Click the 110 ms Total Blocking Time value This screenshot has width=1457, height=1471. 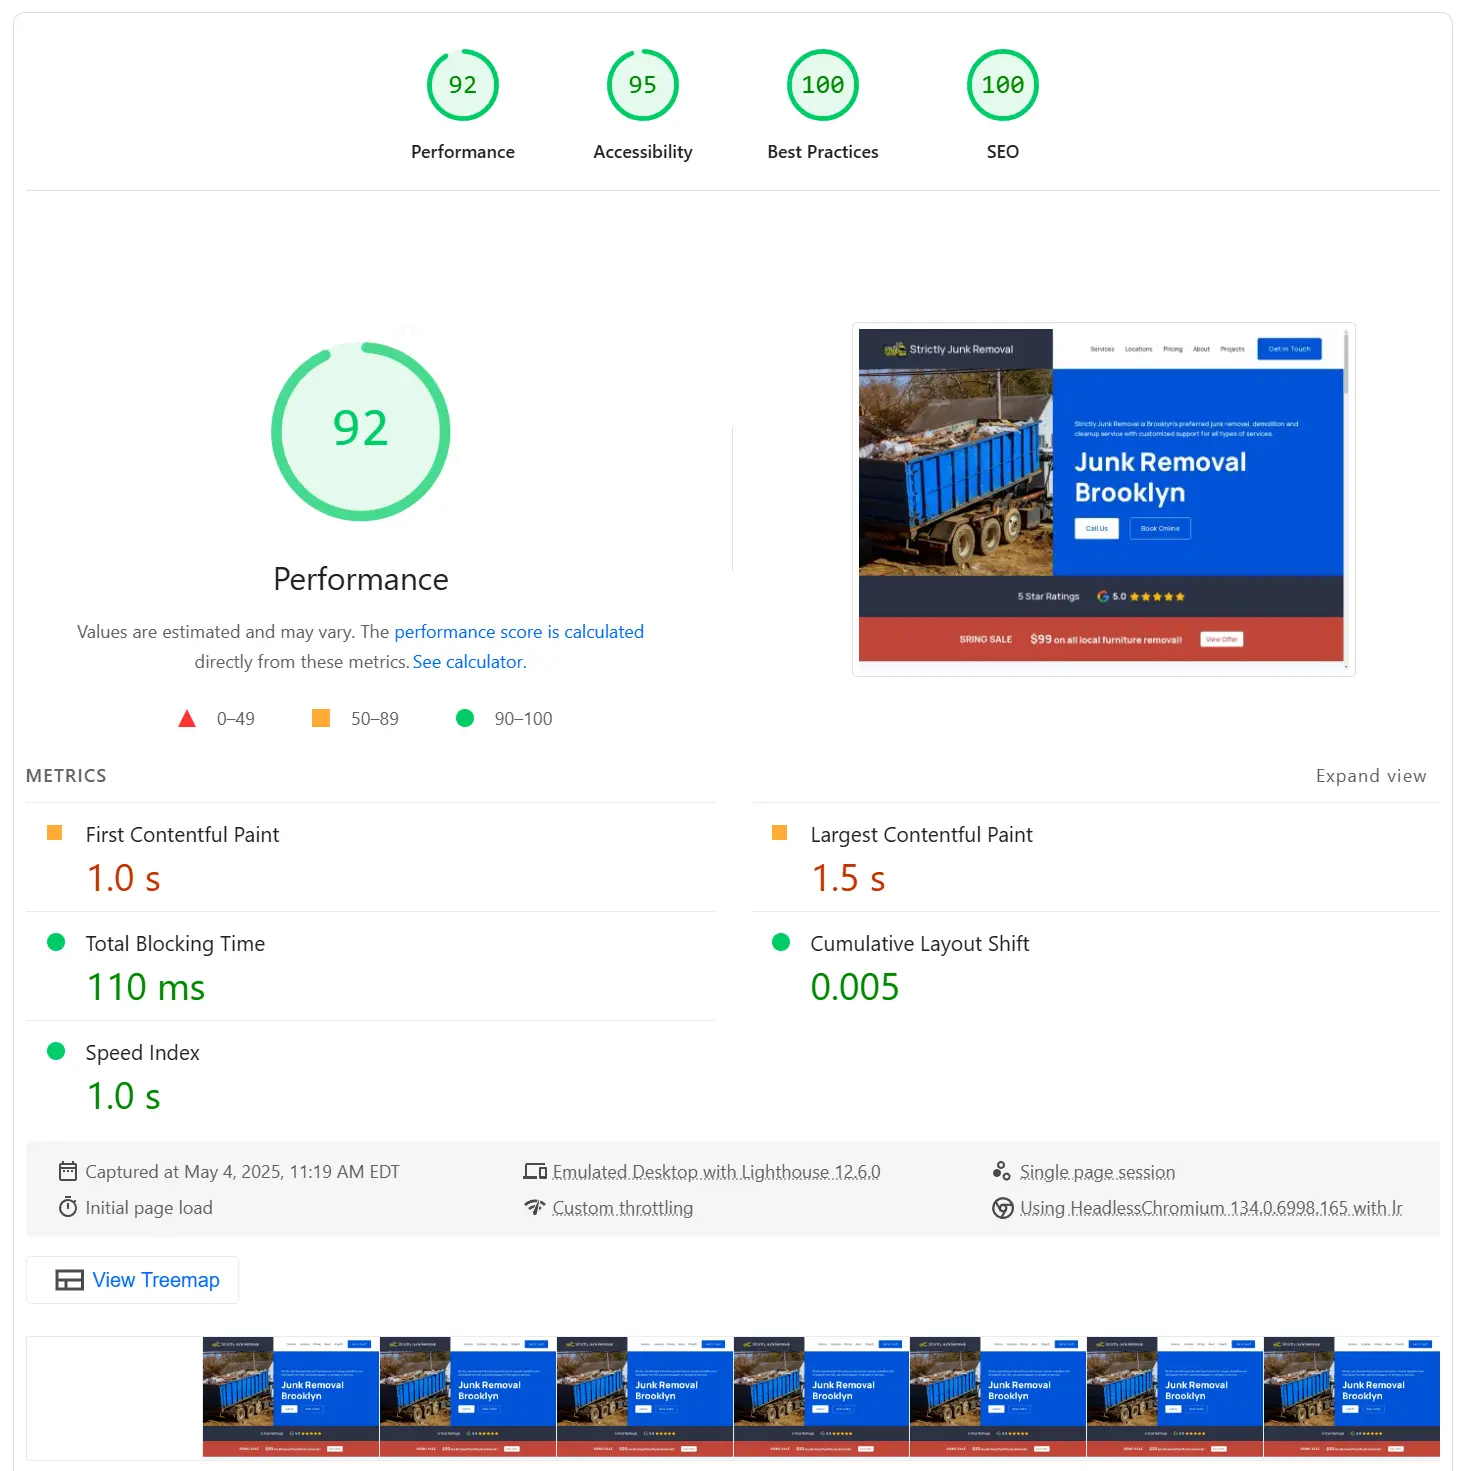pos(146,987)
